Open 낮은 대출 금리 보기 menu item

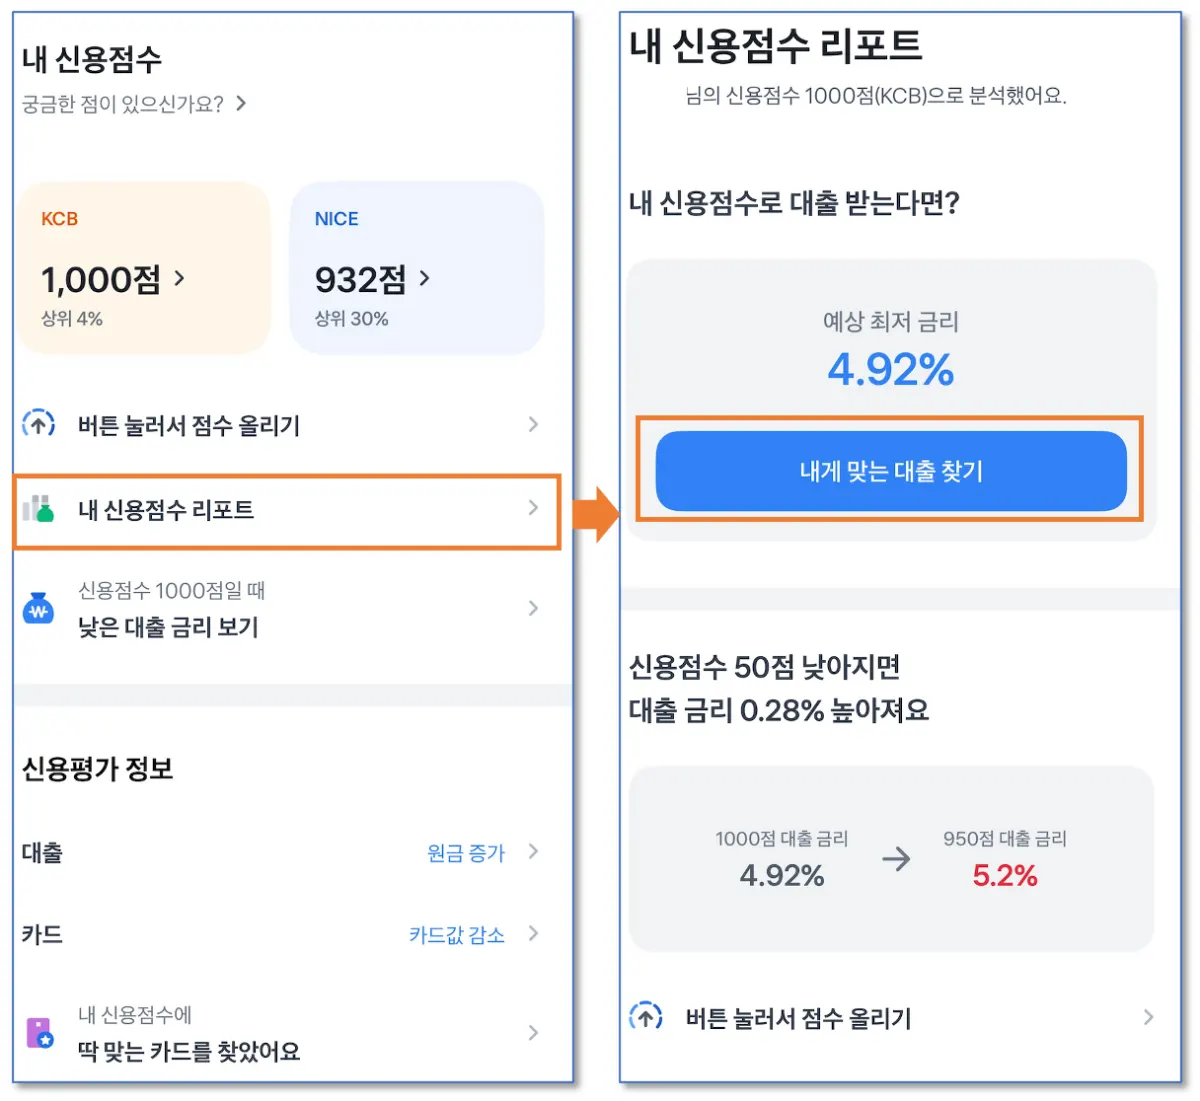tap(168, 627)
